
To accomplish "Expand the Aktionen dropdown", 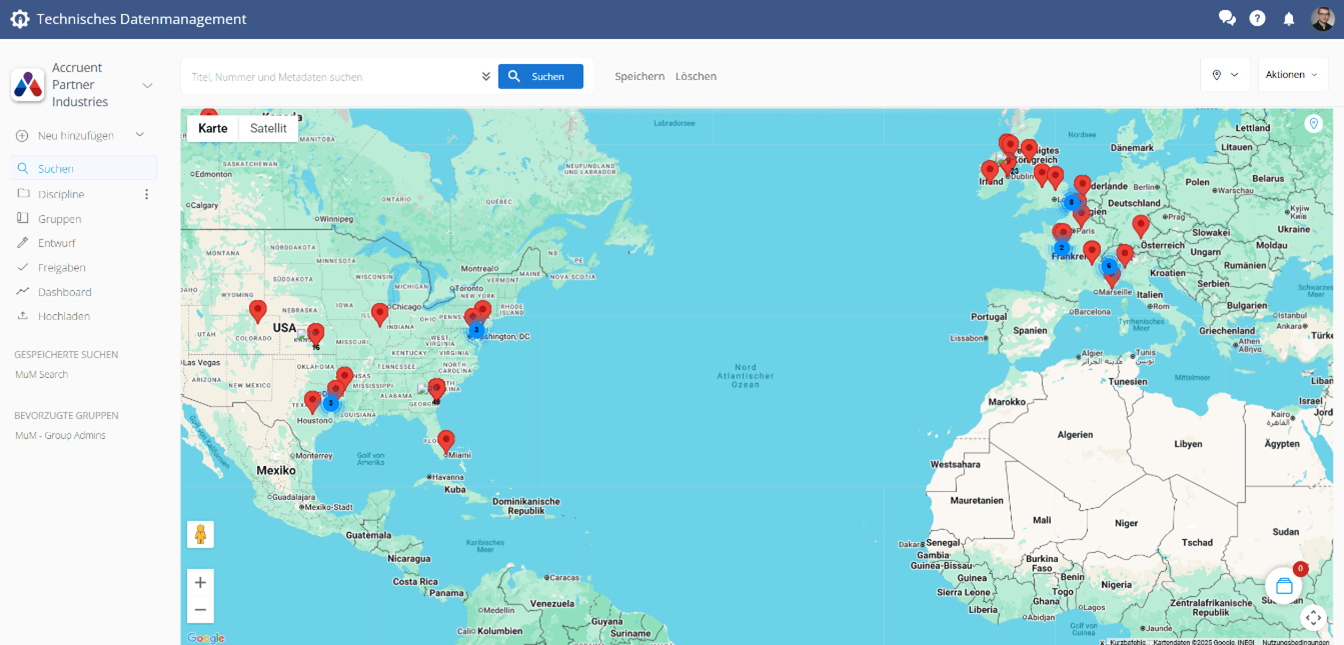I will pos(1292,75).
